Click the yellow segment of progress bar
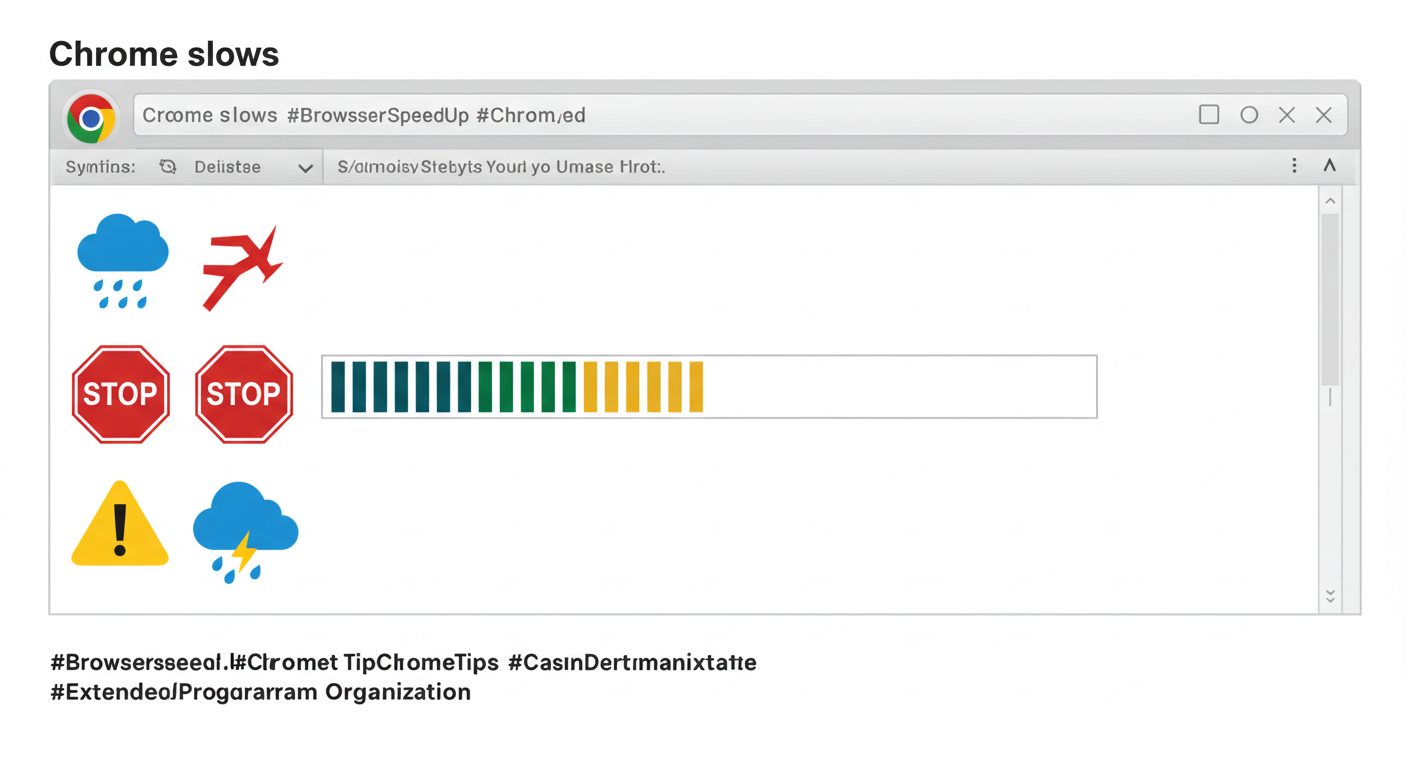The height and width of the screenshot is (768, 1408). 643,387
